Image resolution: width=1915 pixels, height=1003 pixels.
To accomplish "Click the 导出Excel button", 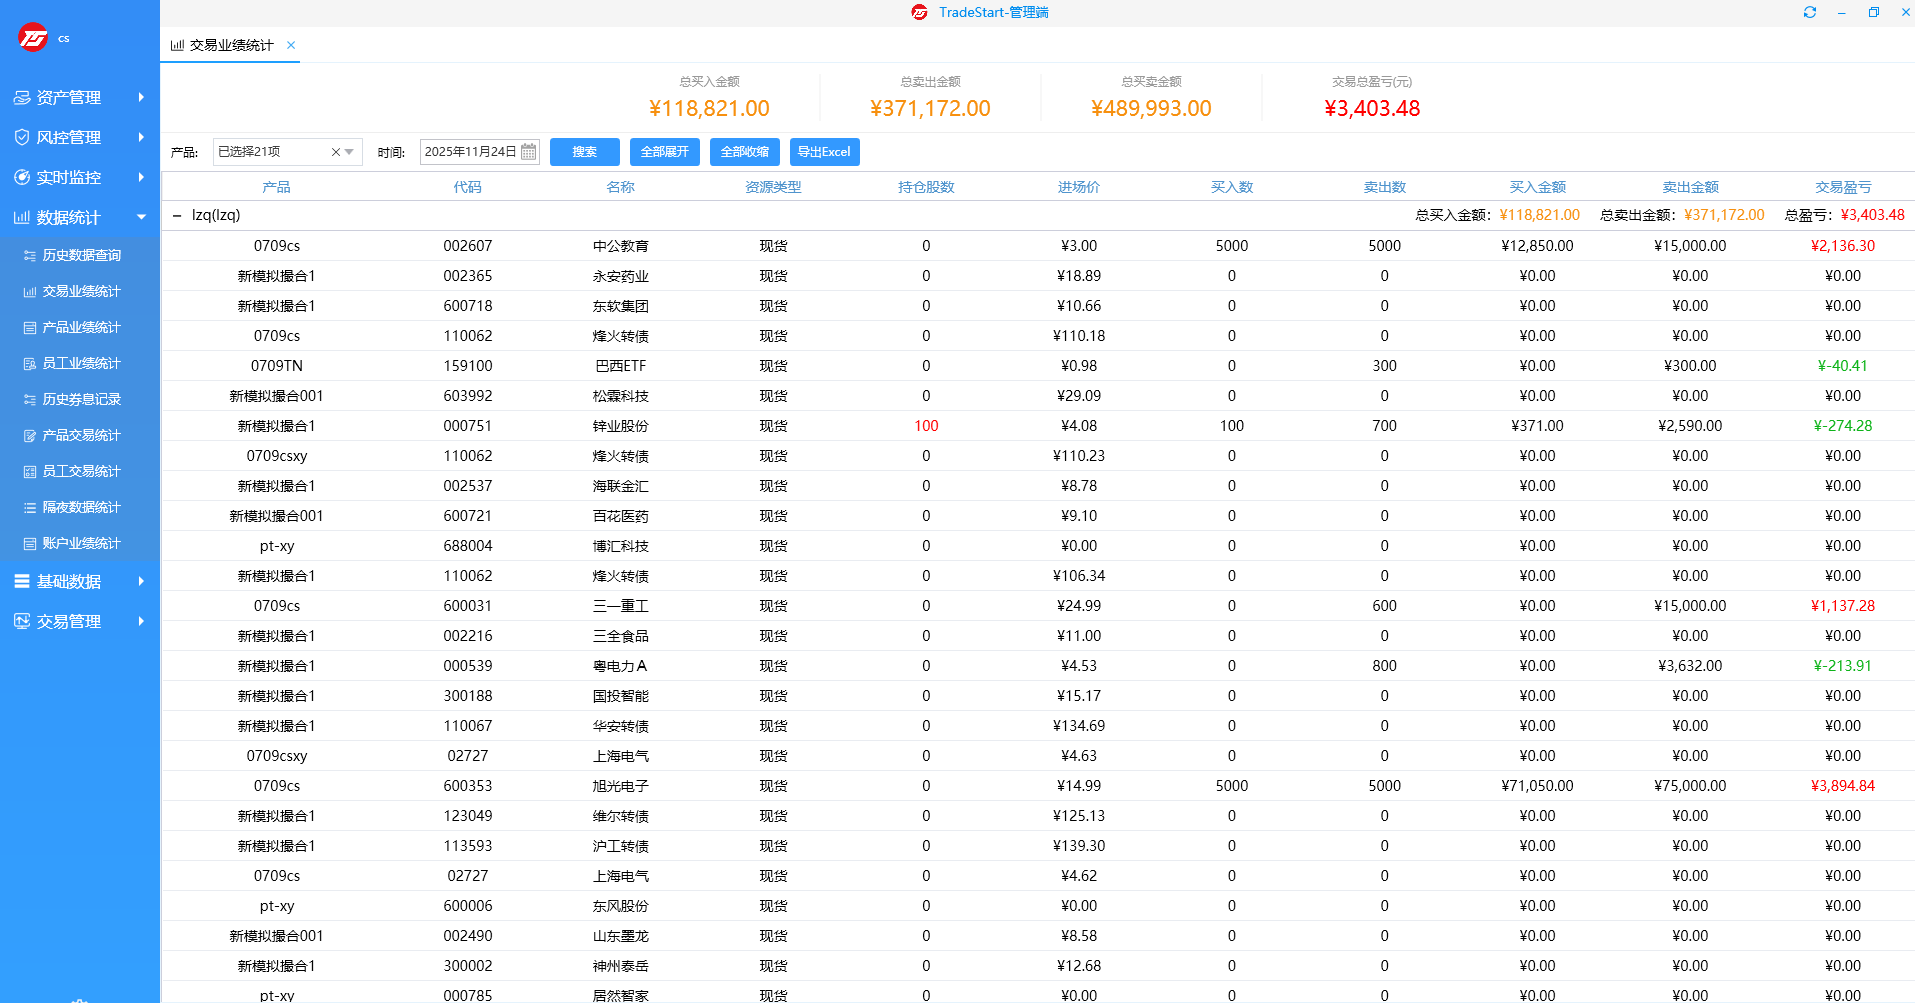I will click(x=824, y=152).
